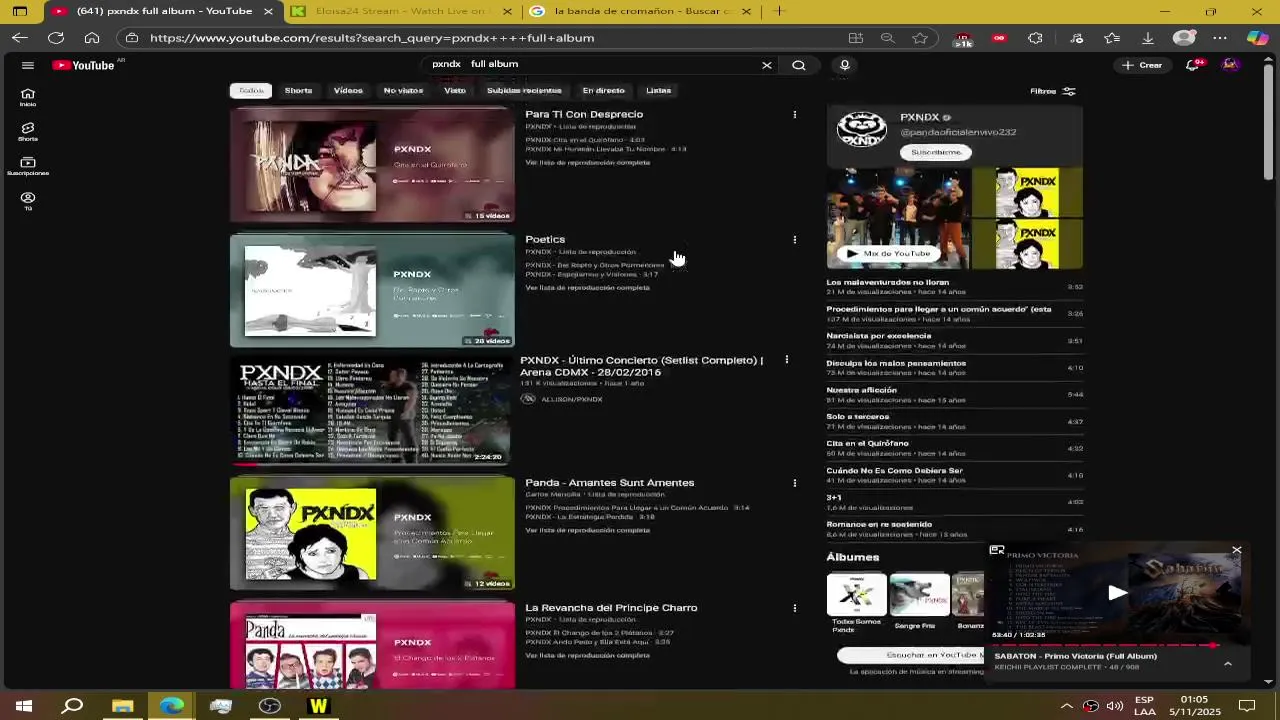Screen dimensions: 1280x720
Task: Open Todos Somos Pxndx album cover
Action: tap(857, 594)
